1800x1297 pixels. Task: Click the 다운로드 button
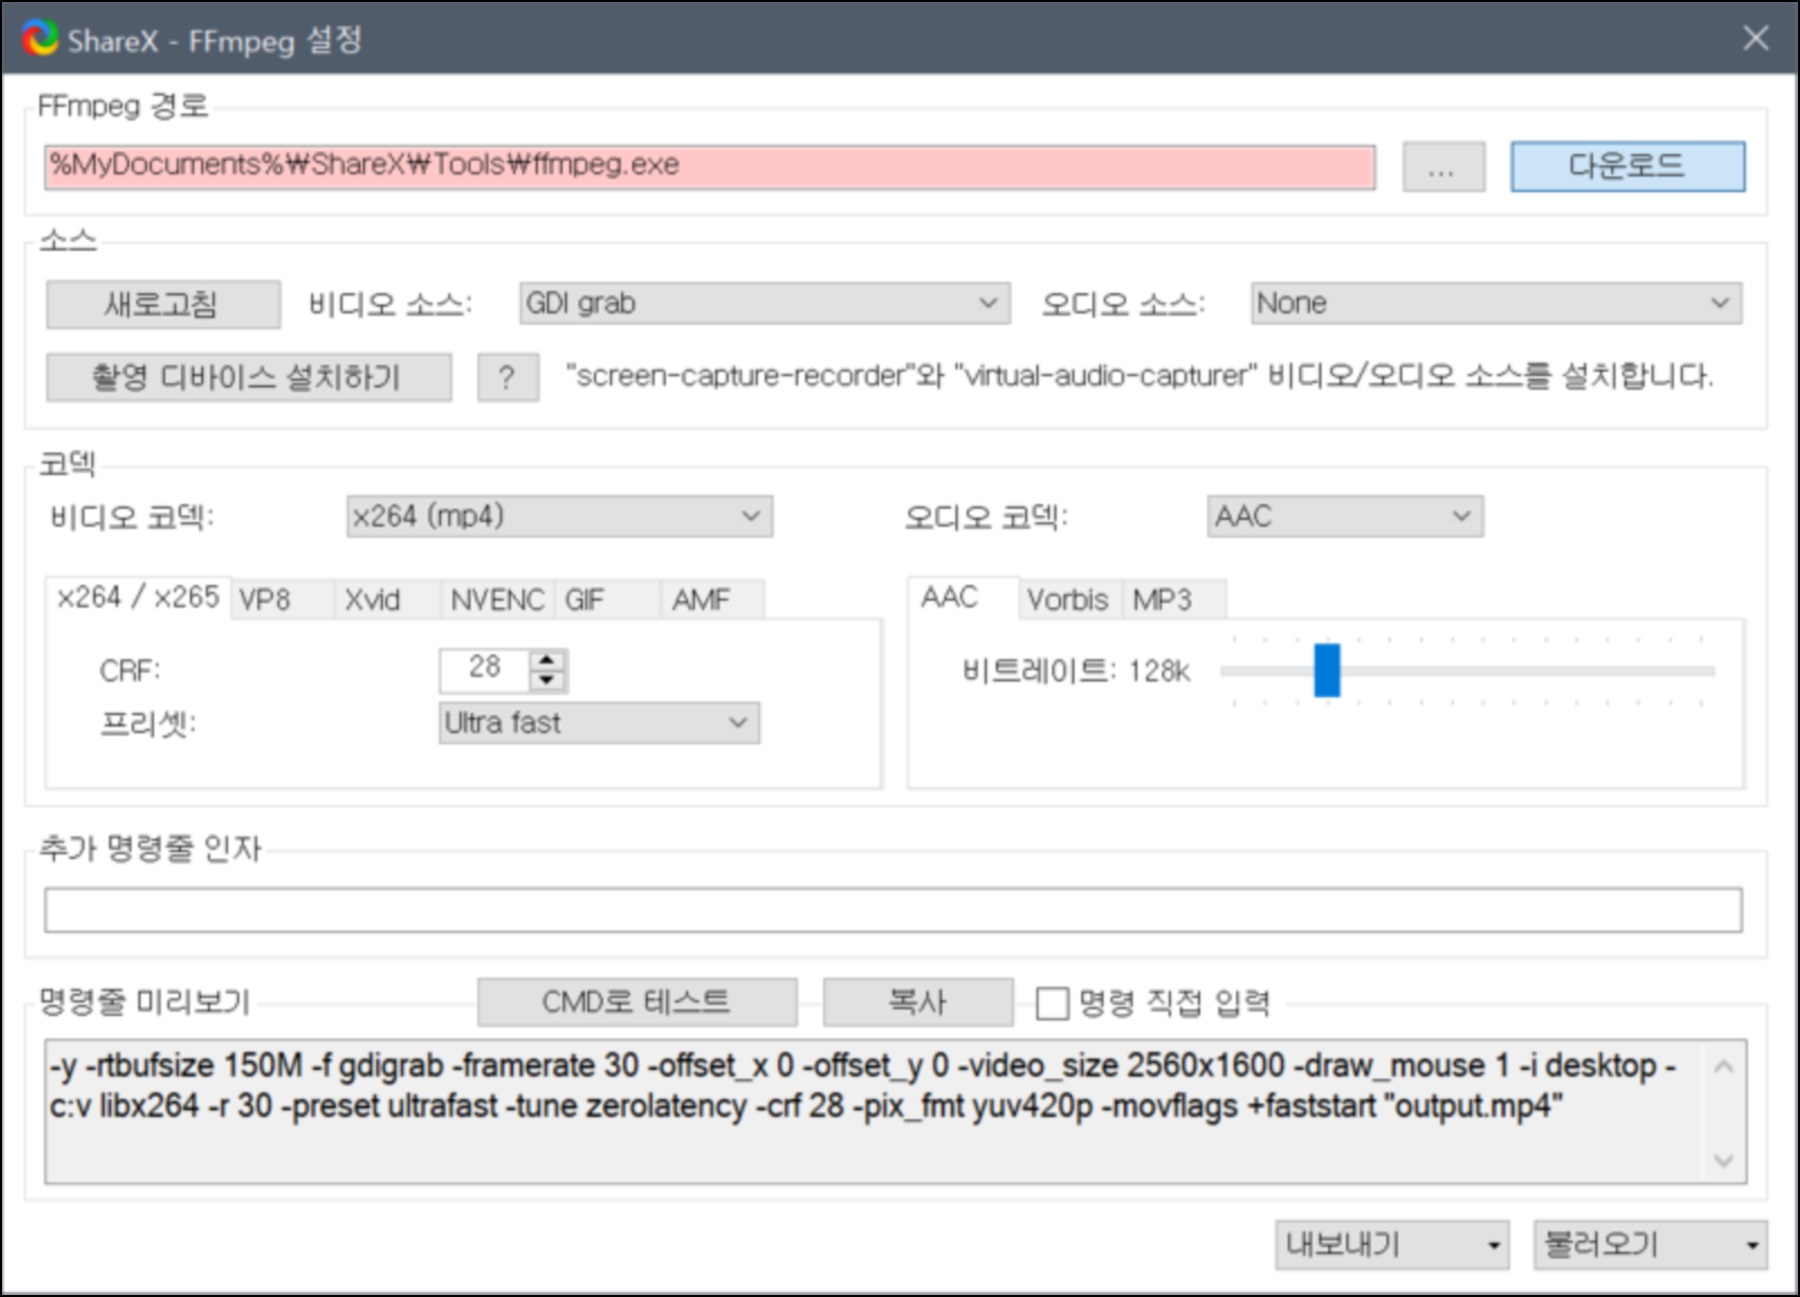[1627, 166]
